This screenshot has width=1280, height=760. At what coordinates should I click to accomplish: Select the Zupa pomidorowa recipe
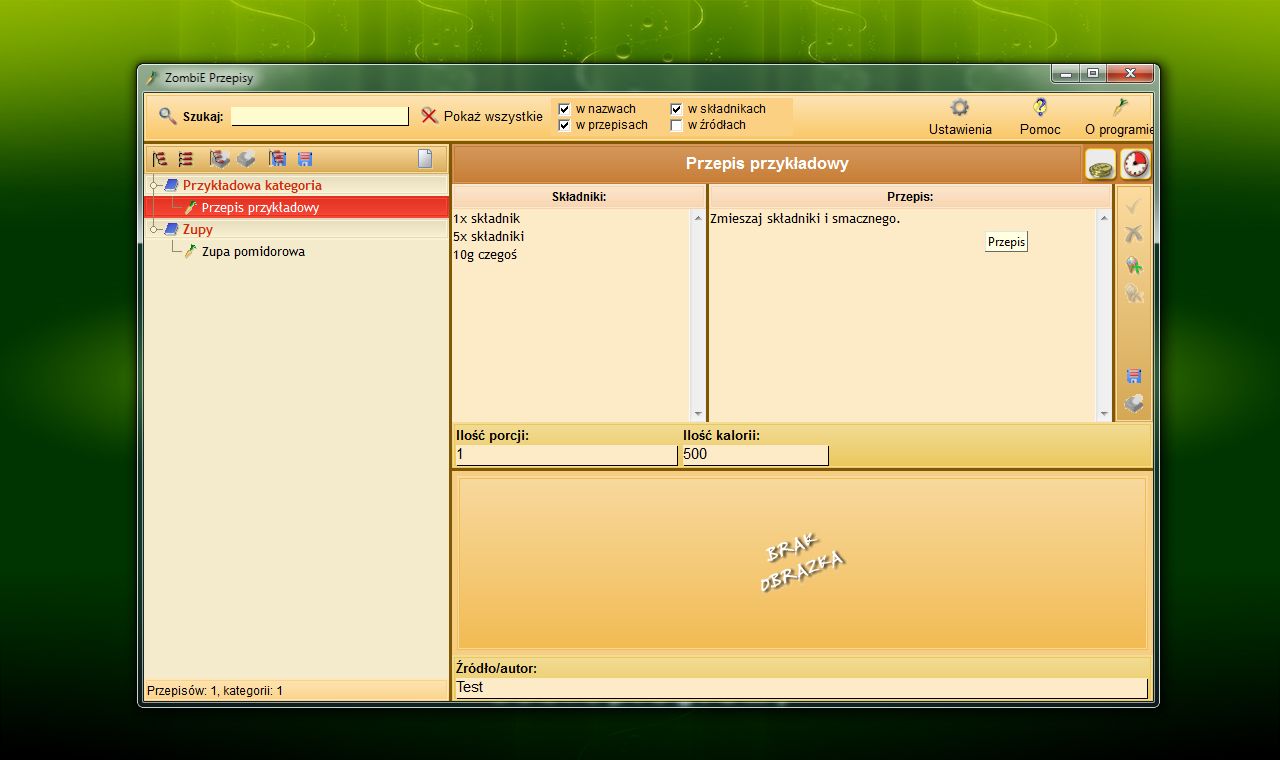[x=253, y=251]
